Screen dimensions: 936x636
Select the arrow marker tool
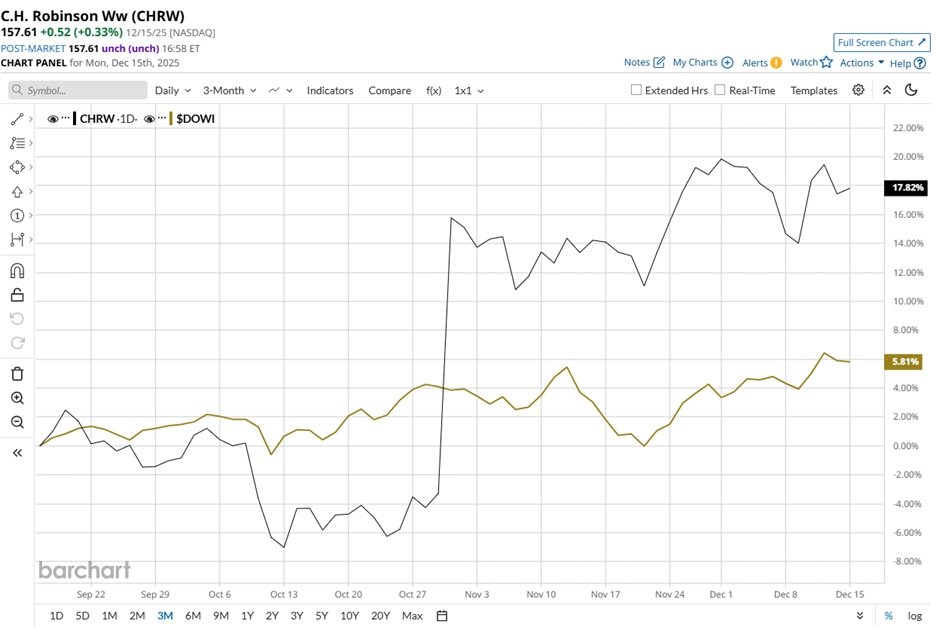[17, 192]
